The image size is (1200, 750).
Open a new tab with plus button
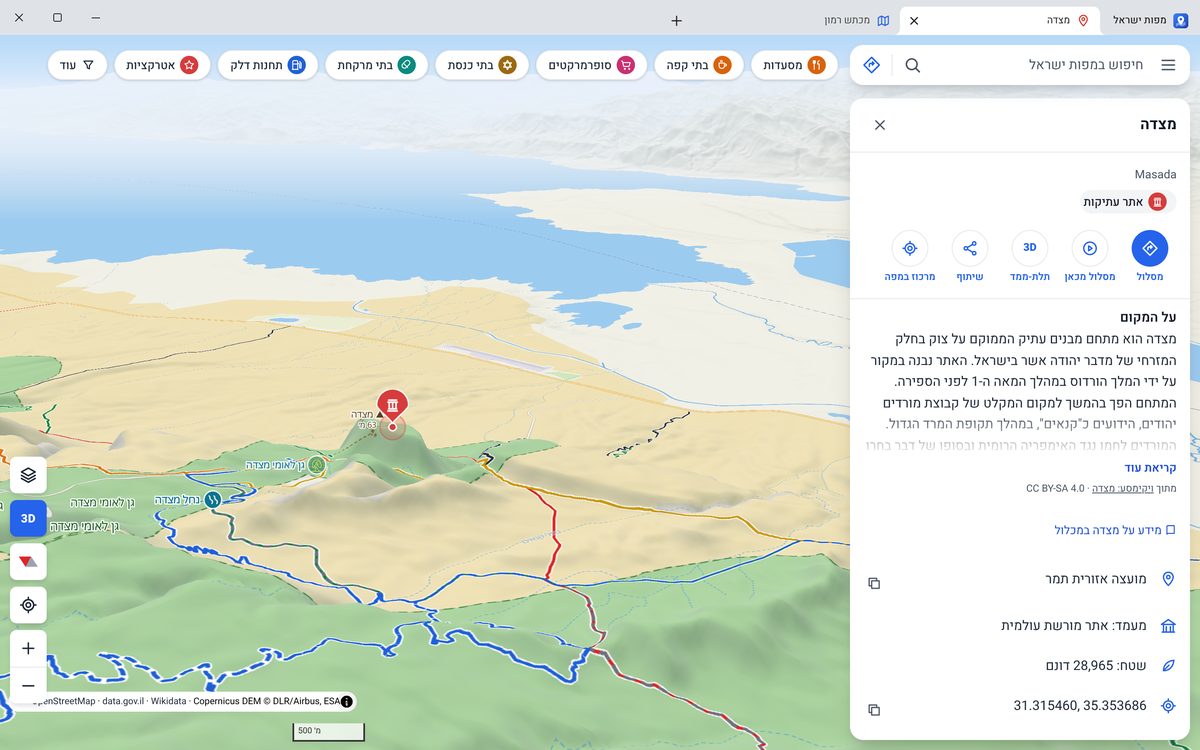pyautogui.click(x=676, y=20)
